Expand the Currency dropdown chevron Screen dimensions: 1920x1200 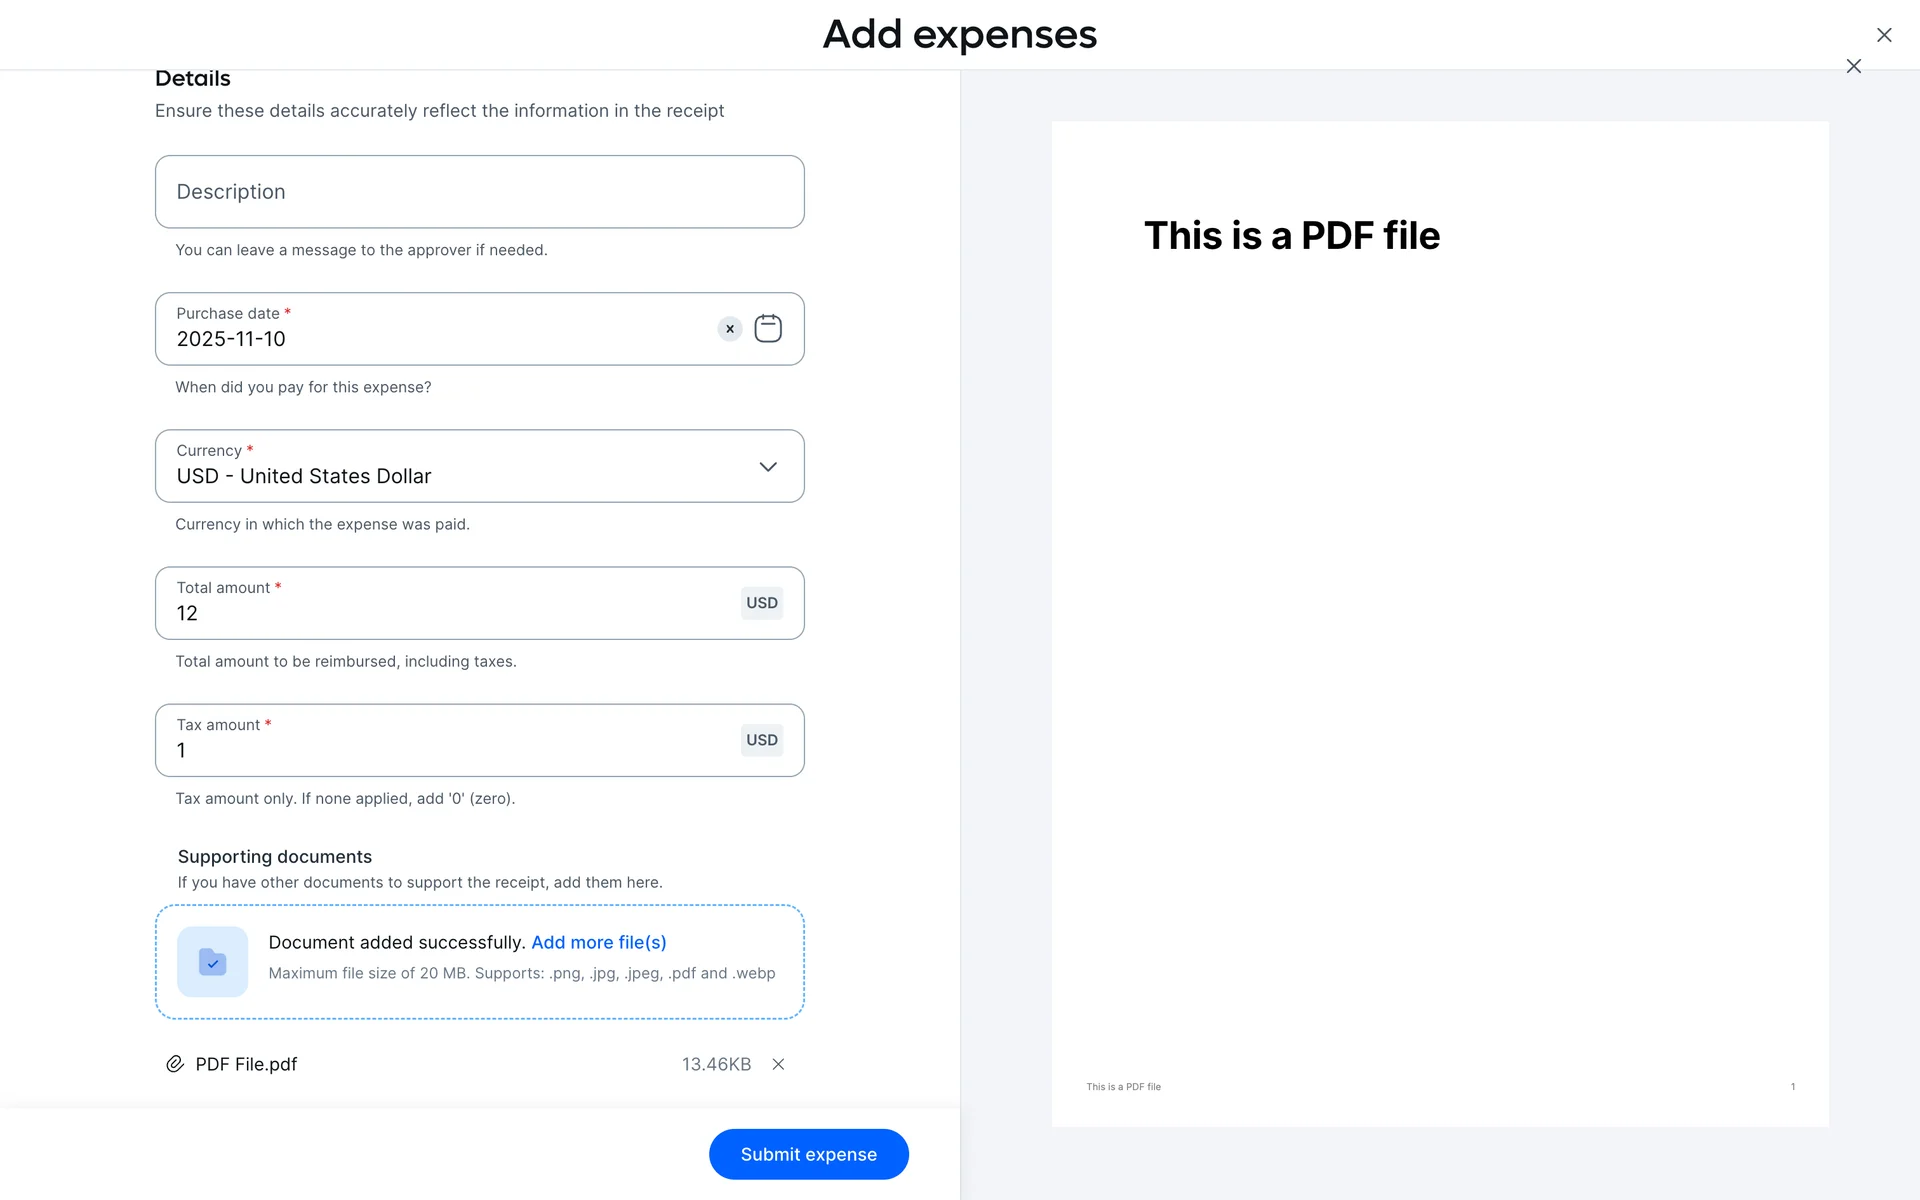tap(768, 467)
